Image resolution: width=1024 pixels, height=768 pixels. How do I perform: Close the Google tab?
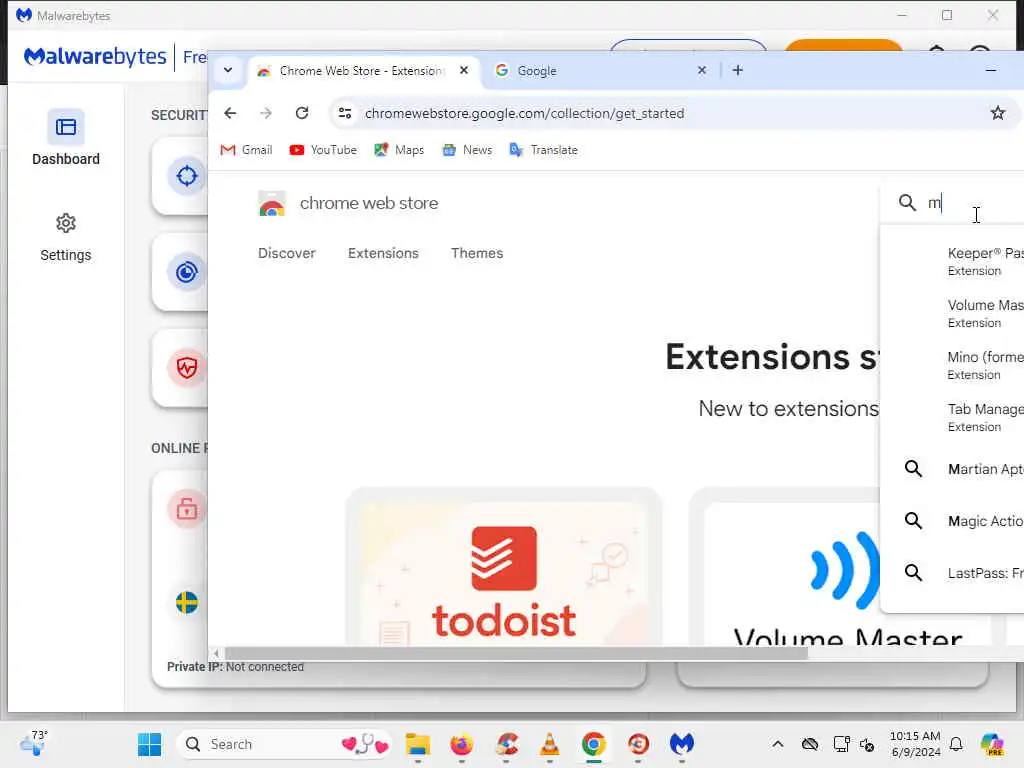pyautogui.click(x=701, y=70)
